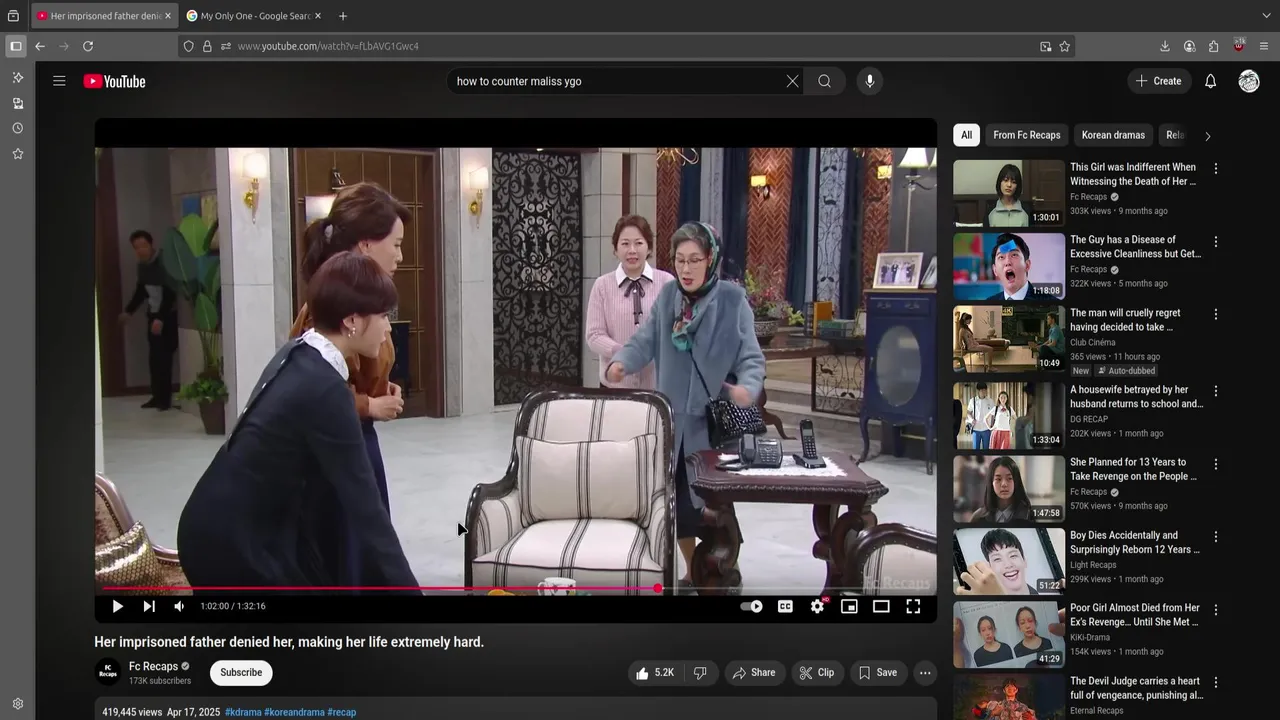This screenshot has height=720, width=1280.
Task: Click the Create button
Action: (x=1159, y=81)
